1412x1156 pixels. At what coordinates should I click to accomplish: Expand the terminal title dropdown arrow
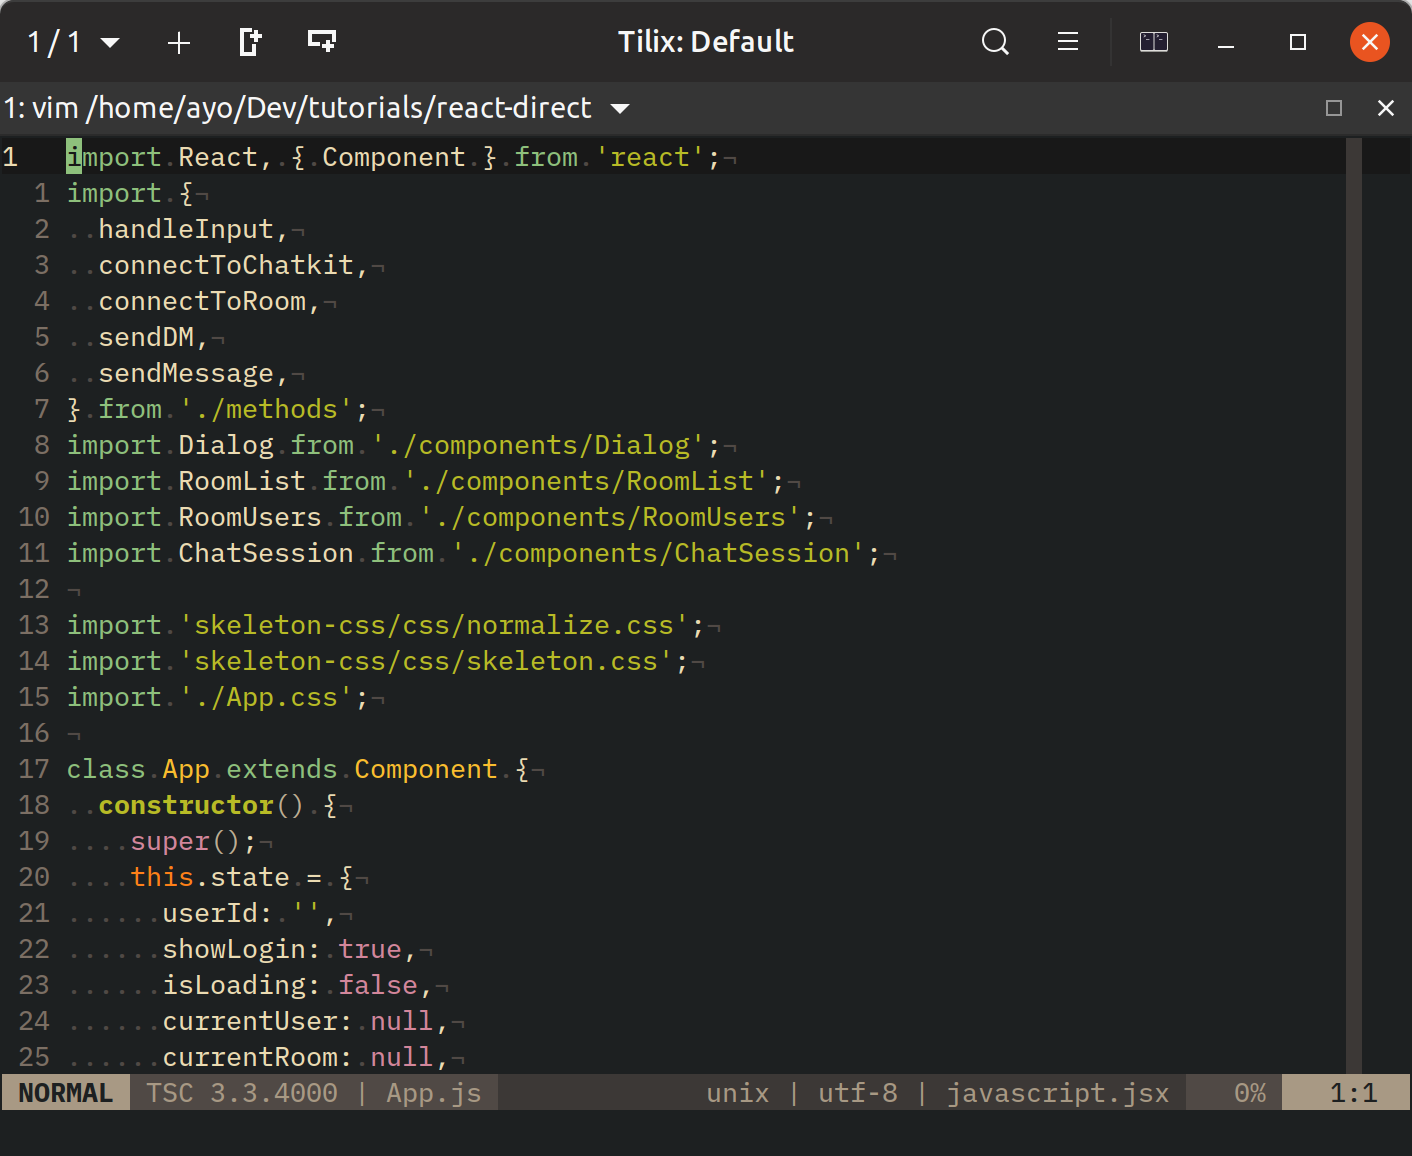coord(620,108)
